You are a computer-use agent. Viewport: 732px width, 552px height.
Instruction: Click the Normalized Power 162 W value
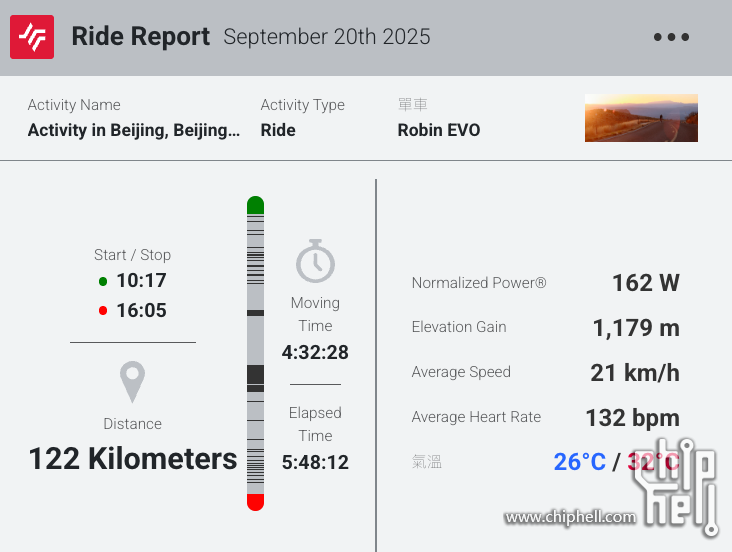[x=646, y=283]
